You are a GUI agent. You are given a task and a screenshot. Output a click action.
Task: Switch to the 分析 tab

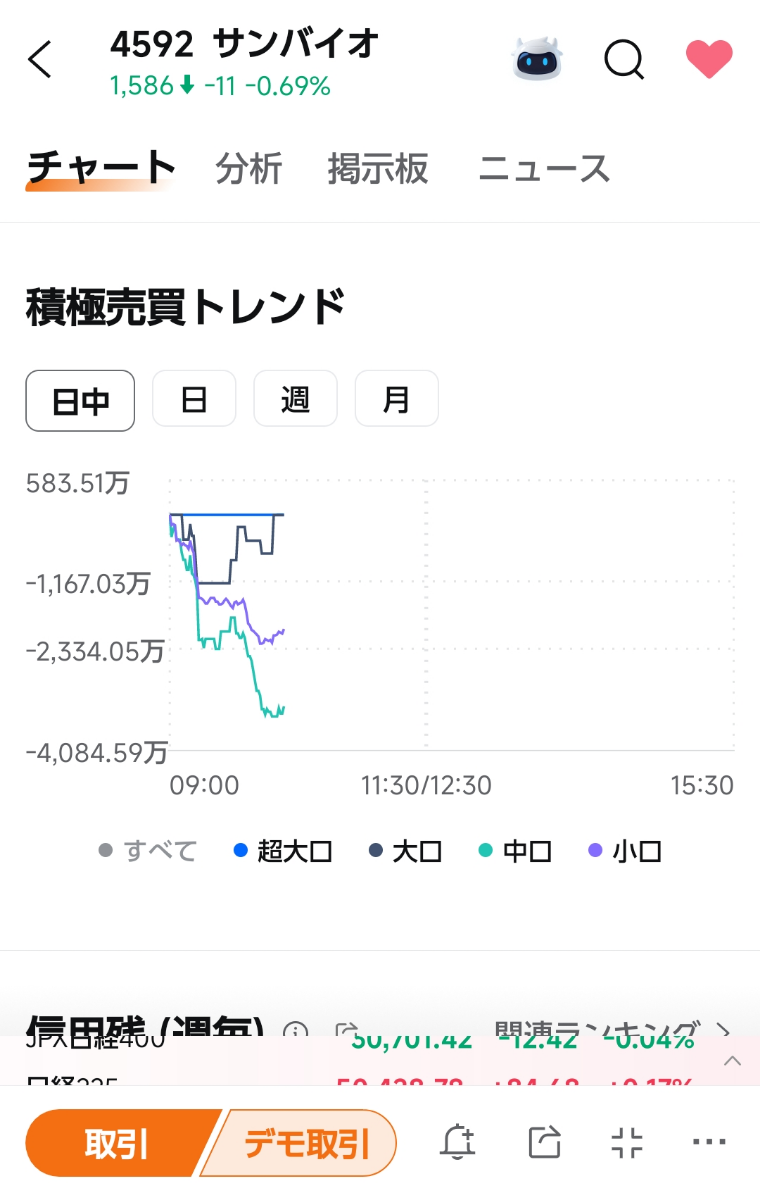click(x=246, y=169)
